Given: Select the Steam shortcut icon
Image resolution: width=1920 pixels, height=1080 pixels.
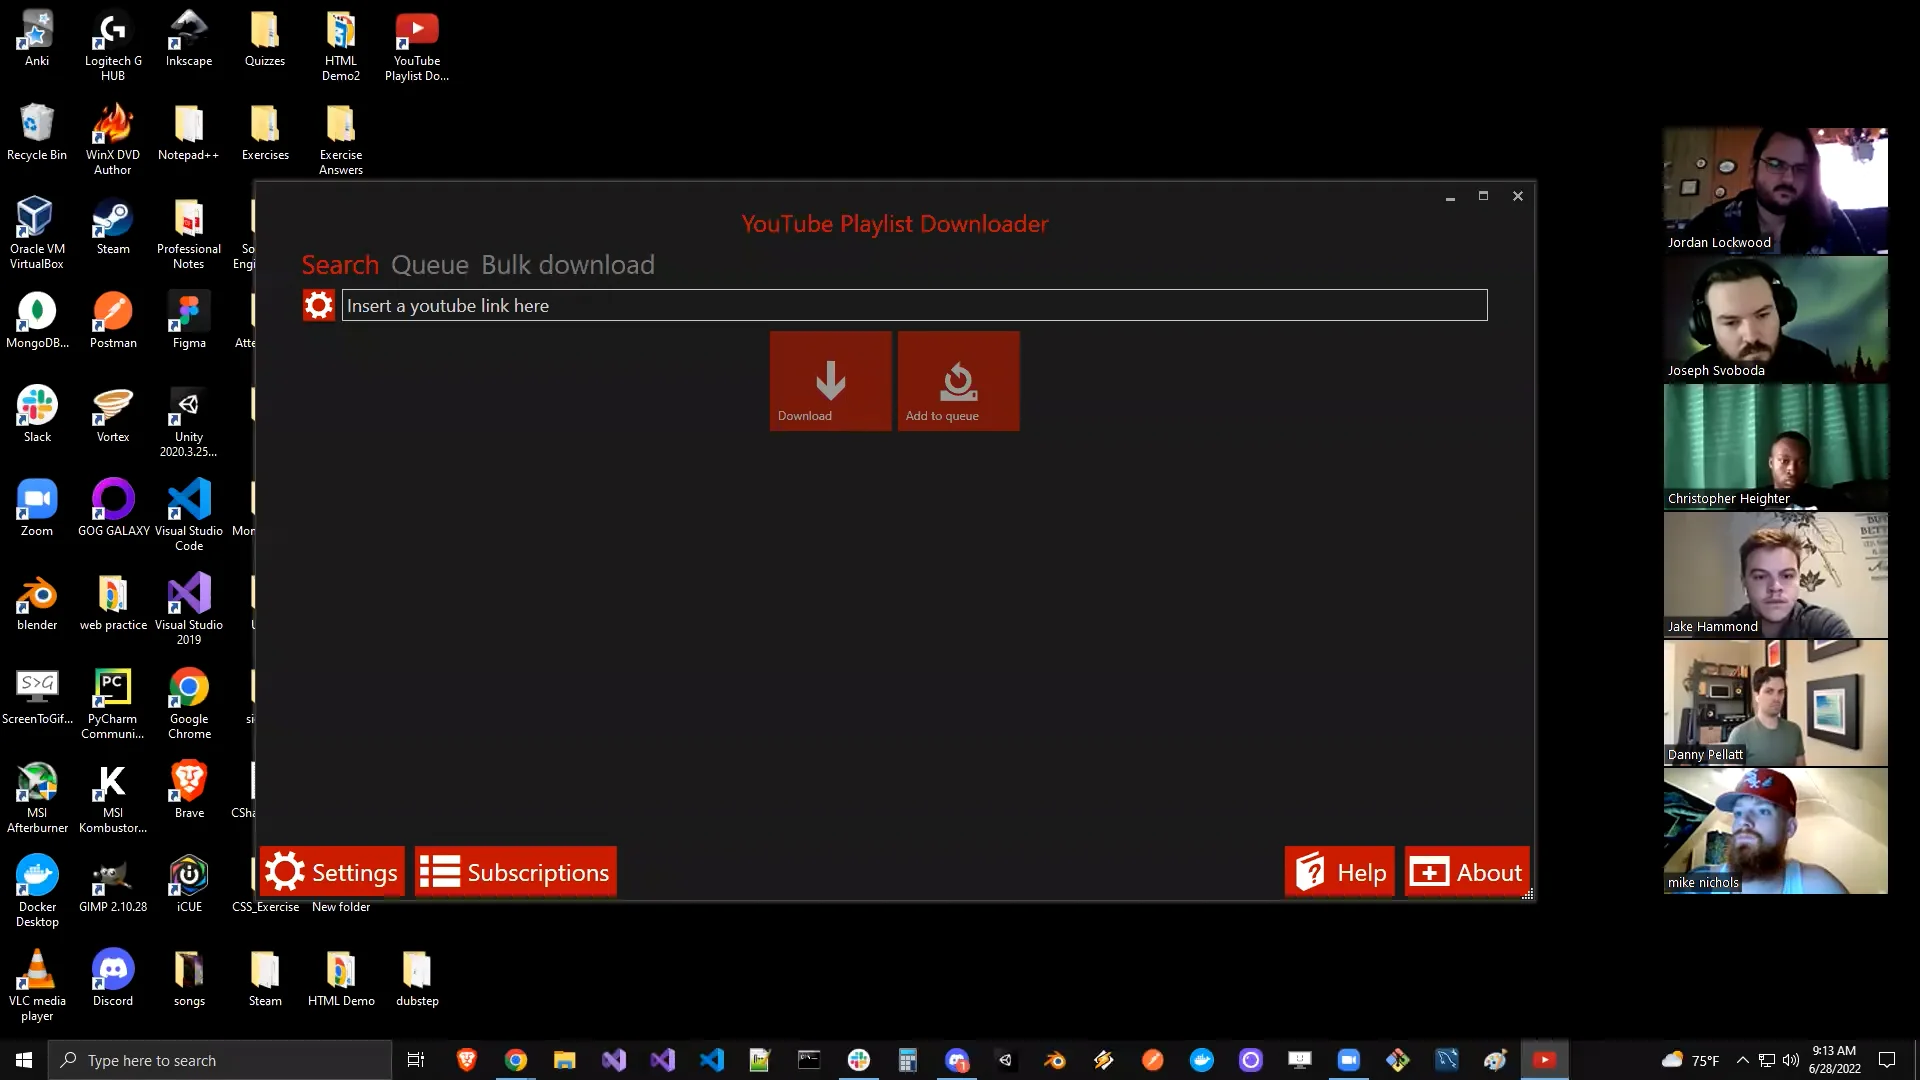Looking at the screenshot, I should pyautogui.click(x=113, y=228).
